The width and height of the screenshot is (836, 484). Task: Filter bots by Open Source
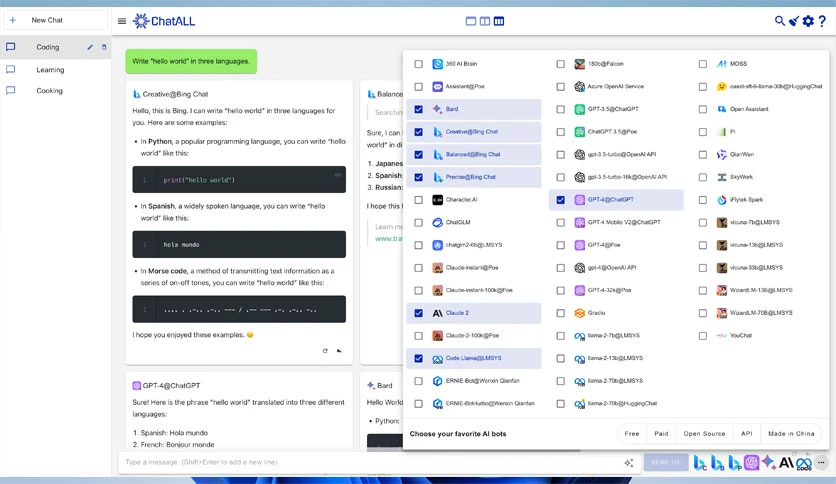(x=704, y=433)
